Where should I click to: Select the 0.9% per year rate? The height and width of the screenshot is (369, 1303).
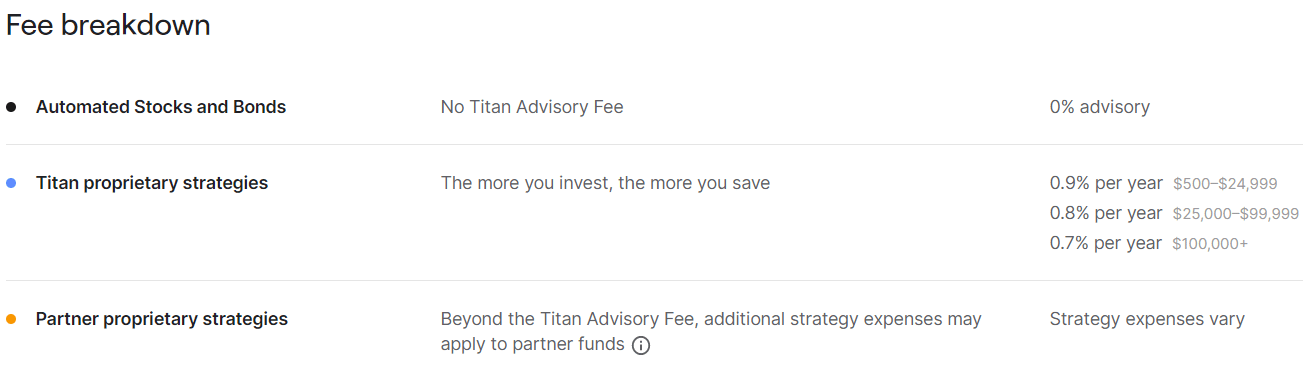click(1106, 183)
